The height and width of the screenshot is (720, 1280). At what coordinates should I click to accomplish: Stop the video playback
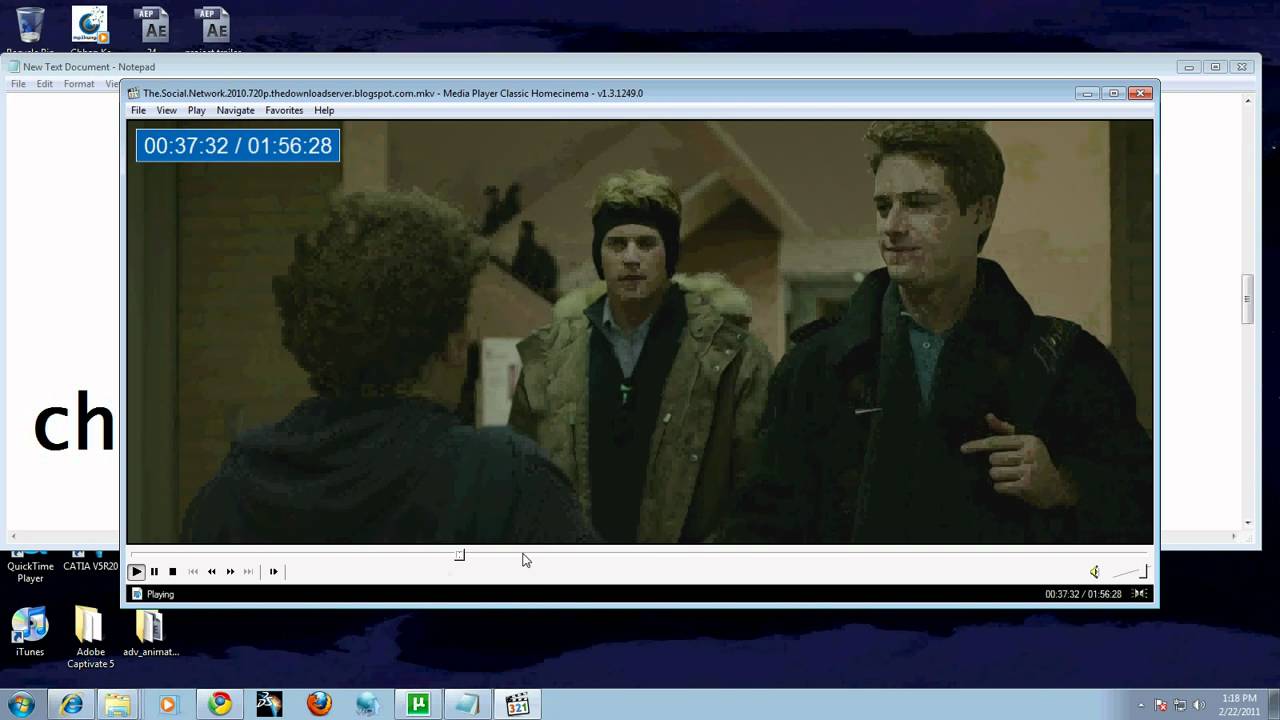pyautogui.click(x=172, y=572)
